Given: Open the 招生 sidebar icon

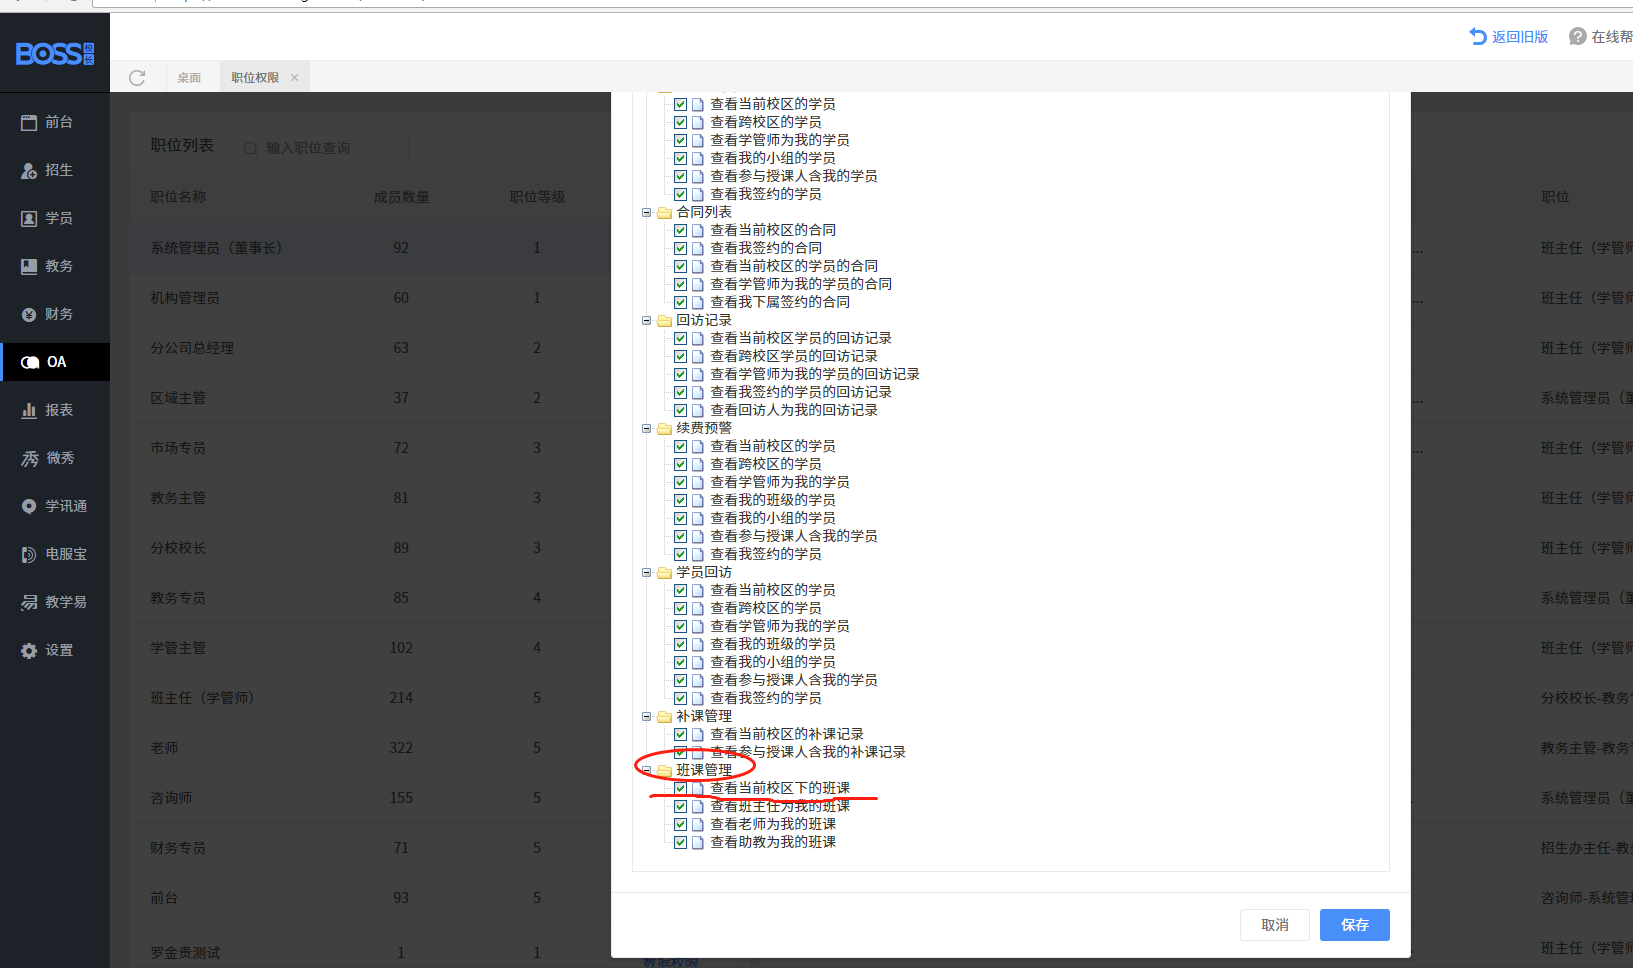Looking at the screenshot, I should (29, 171).
